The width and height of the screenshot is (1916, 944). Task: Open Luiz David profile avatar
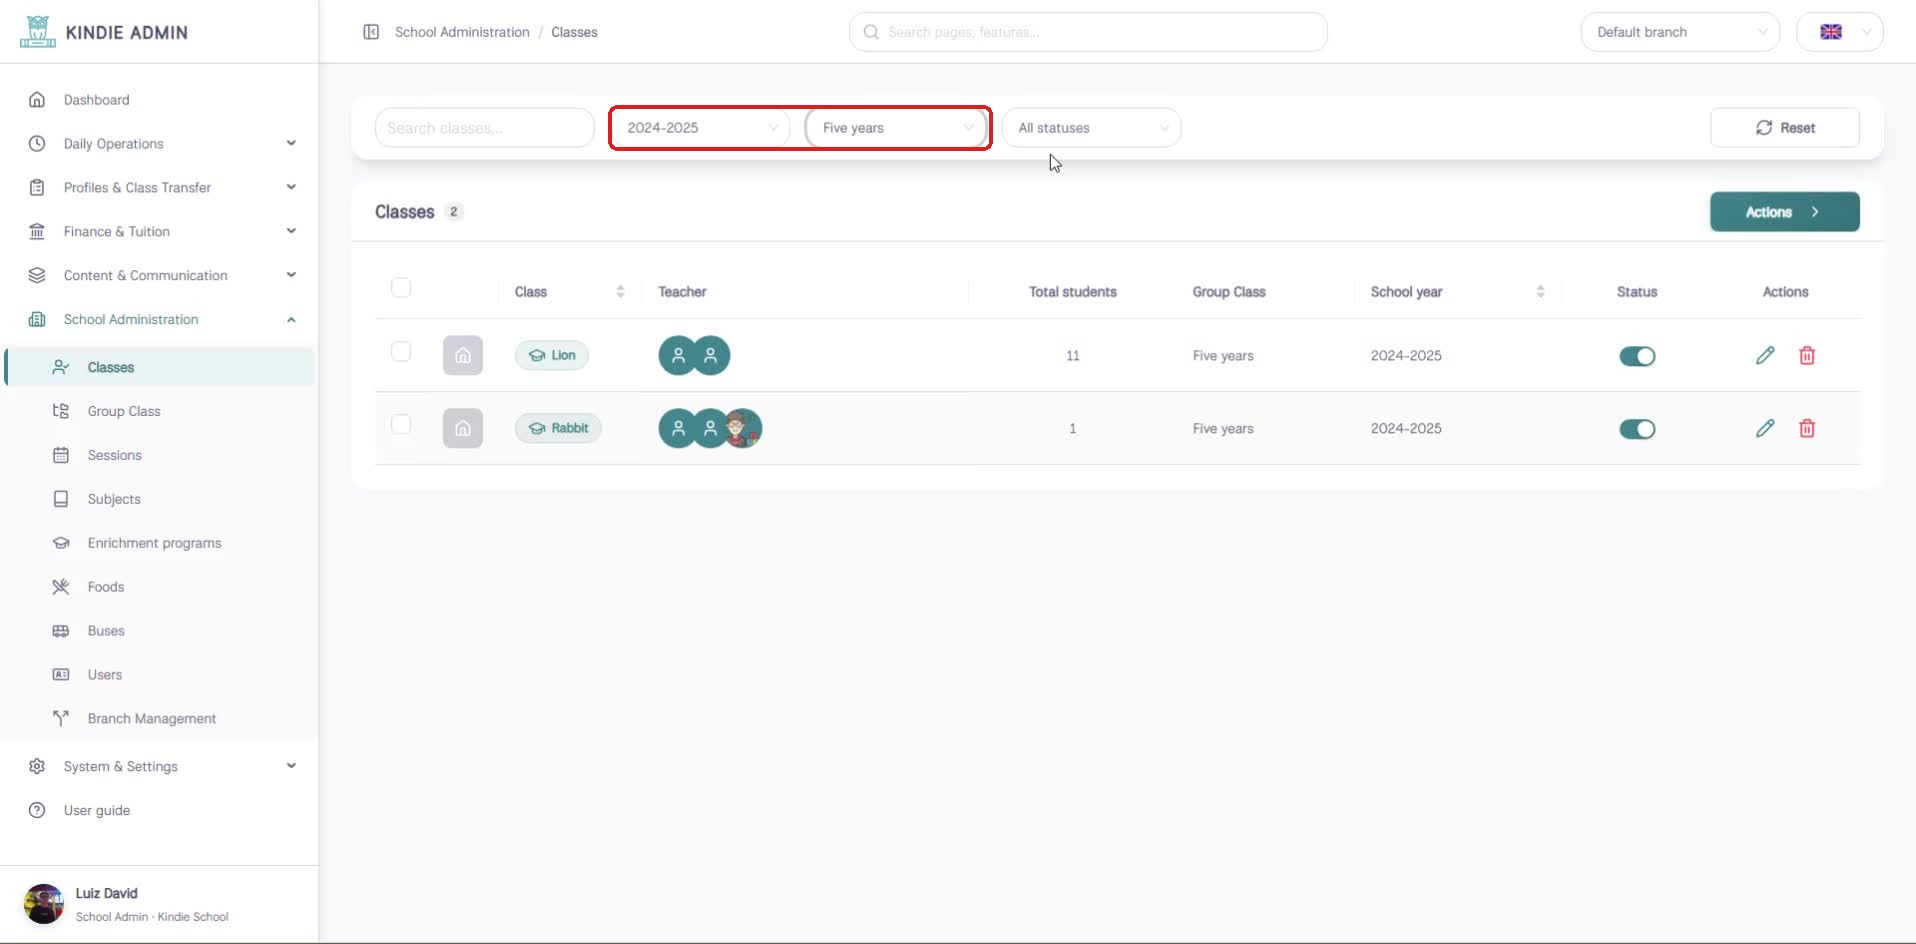coord(44,904)
